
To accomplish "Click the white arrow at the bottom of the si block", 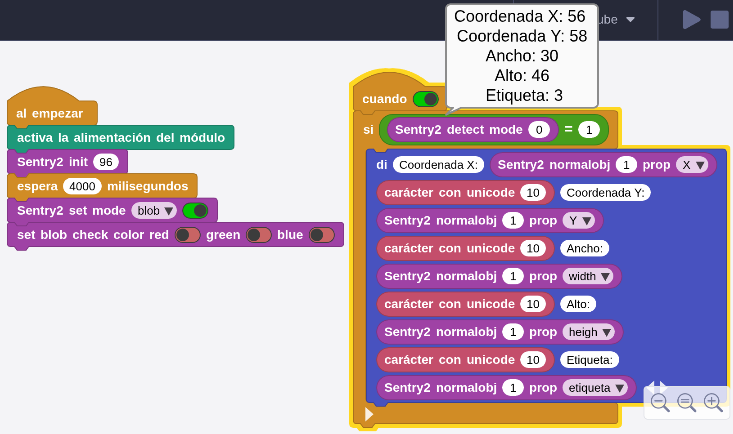I will [369, 414].
